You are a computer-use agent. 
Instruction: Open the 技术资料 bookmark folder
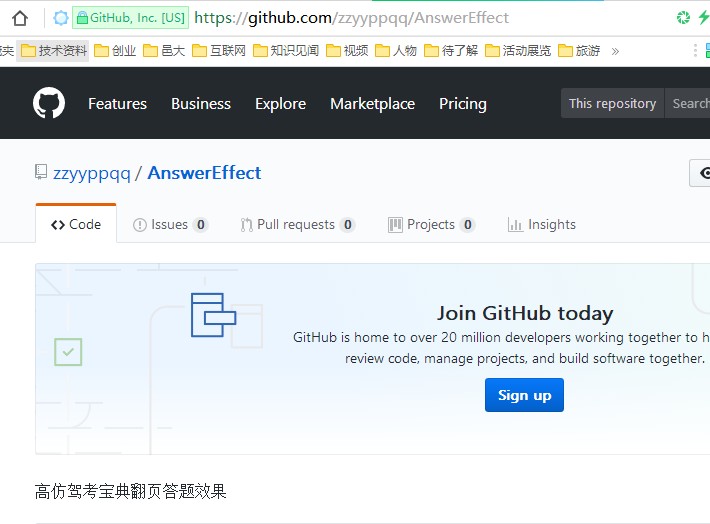[53, 51]
